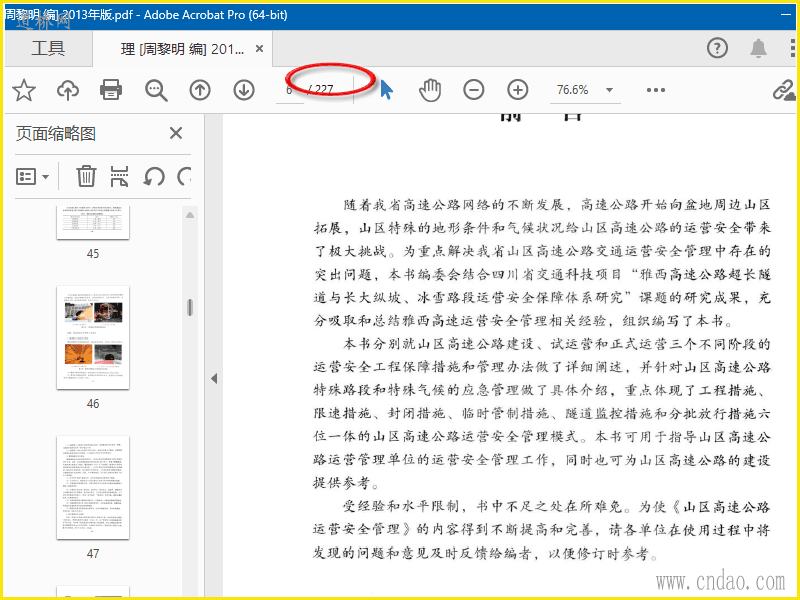Open the Help question mark menu
The height and width of the screenshot is (600, 800).
click(717, 48)
